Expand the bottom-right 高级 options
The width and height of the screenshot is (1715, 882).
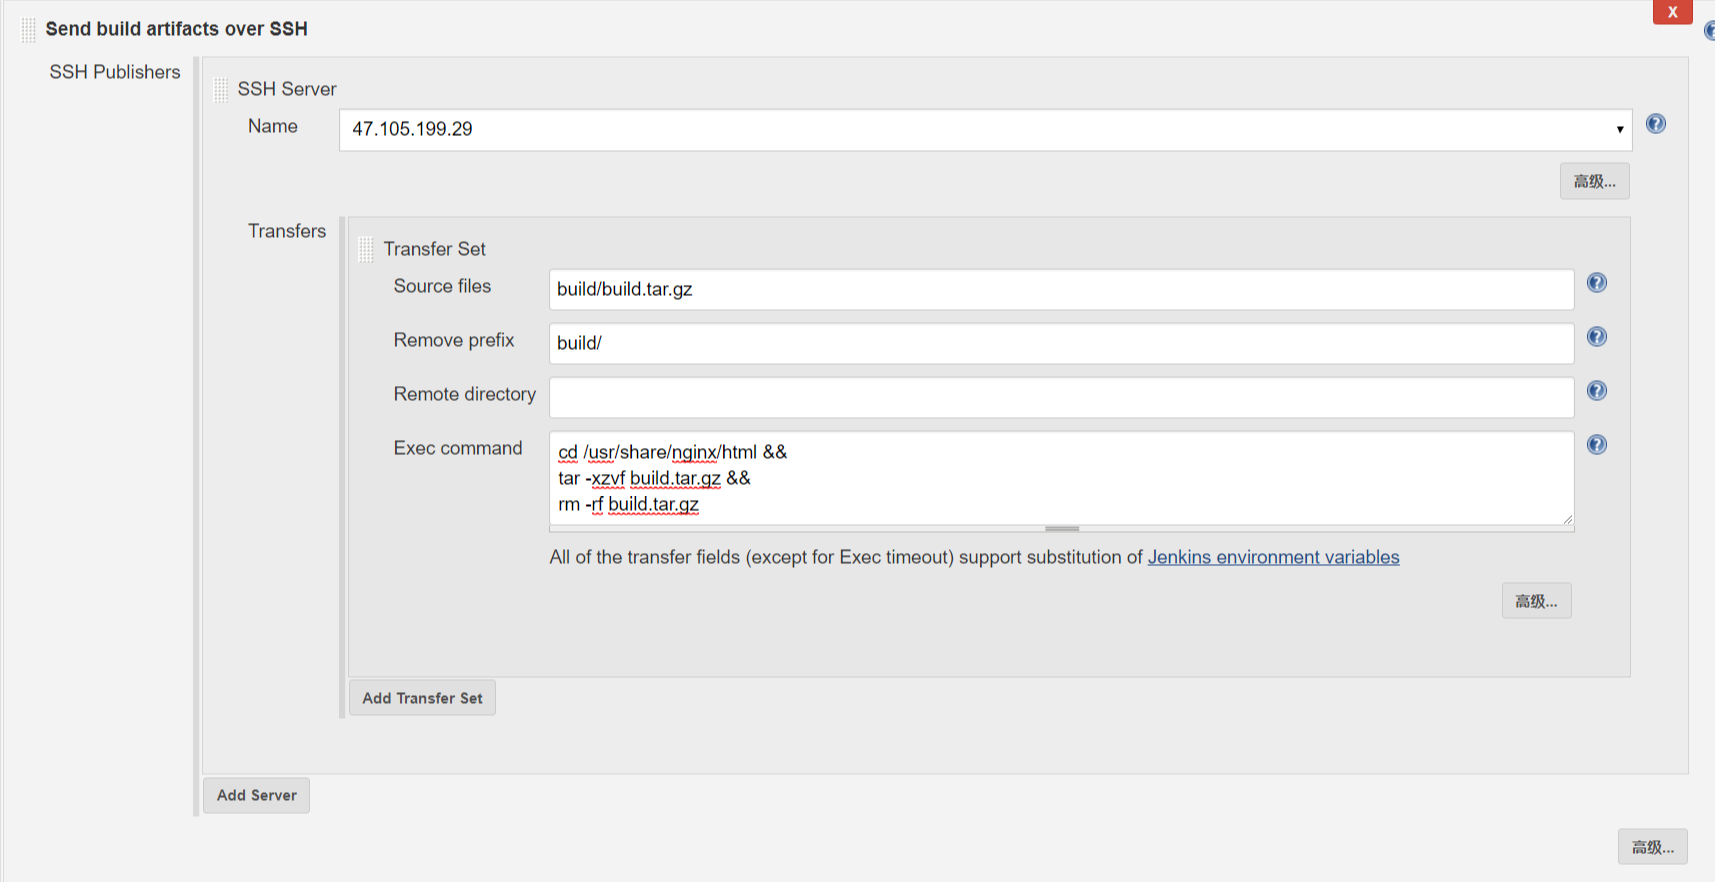1652,847
